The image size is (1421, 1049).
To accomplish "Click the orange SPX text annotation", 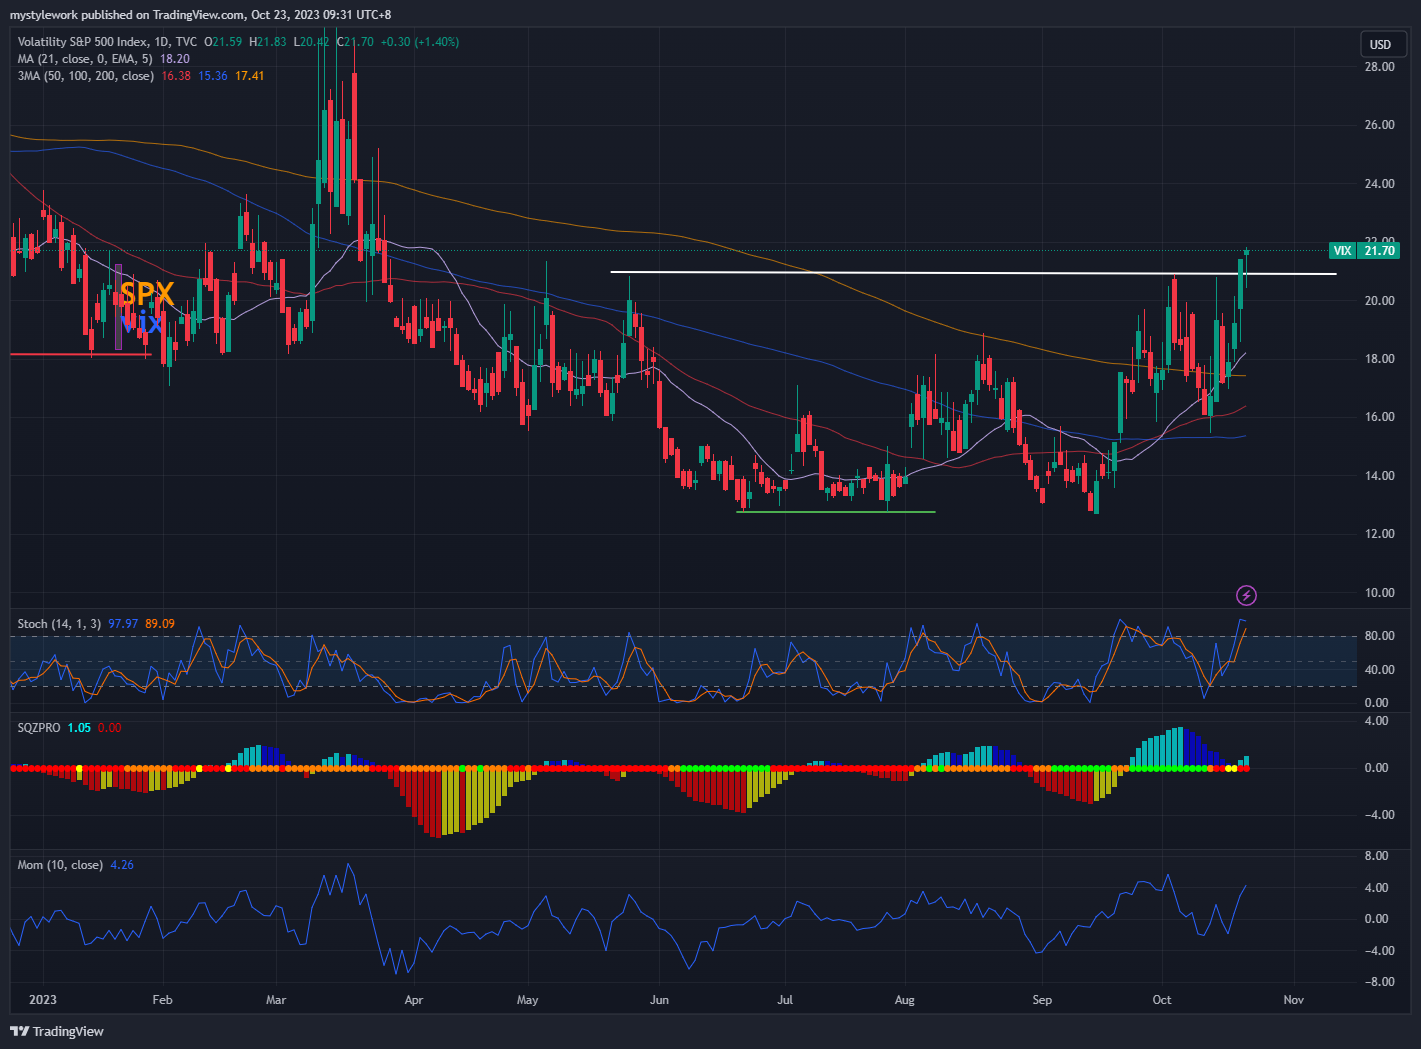I will click(147, 294).
